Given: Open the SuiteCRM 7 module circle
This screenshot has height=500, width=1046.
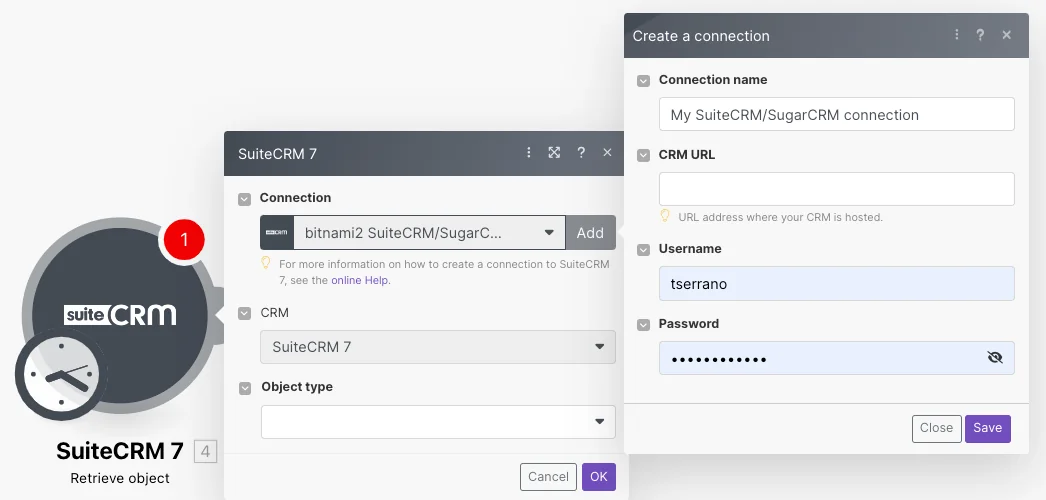Looking at the screenshot, I should [x=120, y=315].
